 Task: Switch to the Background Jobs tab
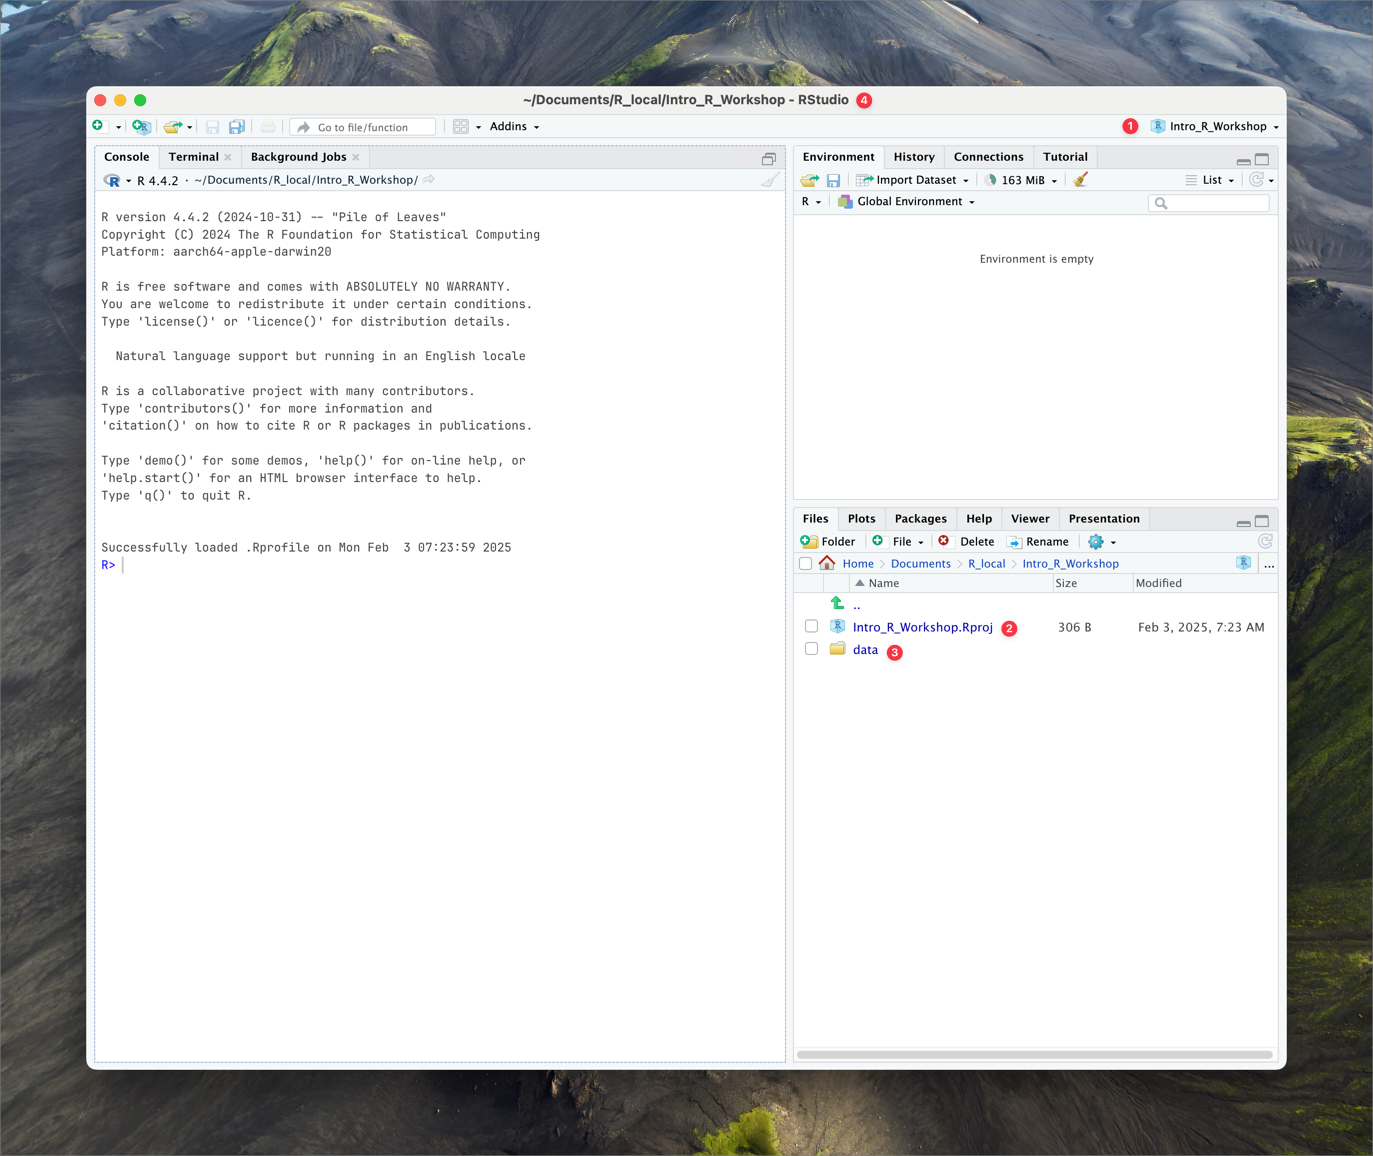pos(298,157)
